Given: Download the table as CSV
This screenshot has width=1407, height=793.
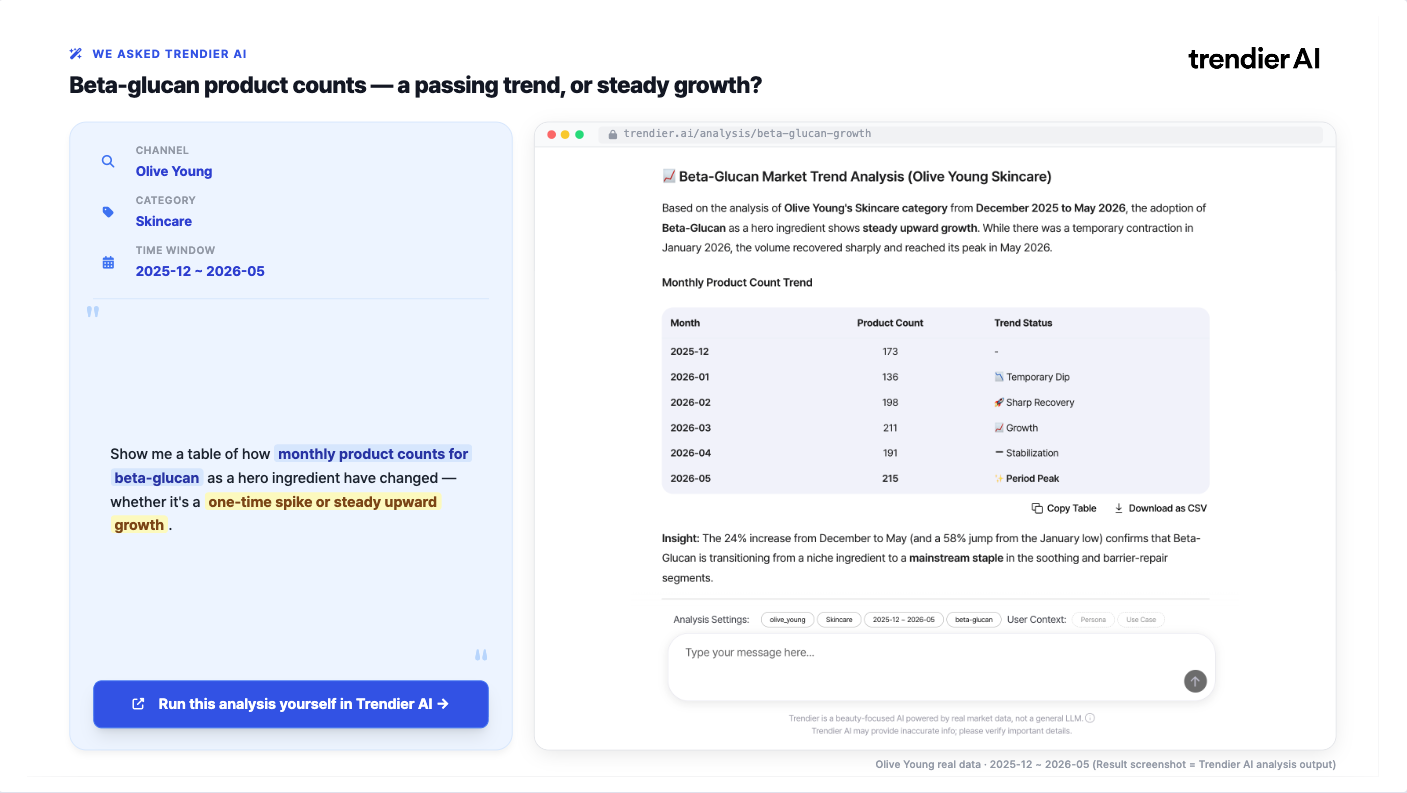Looking at the screenshot, I should 1160,508.
